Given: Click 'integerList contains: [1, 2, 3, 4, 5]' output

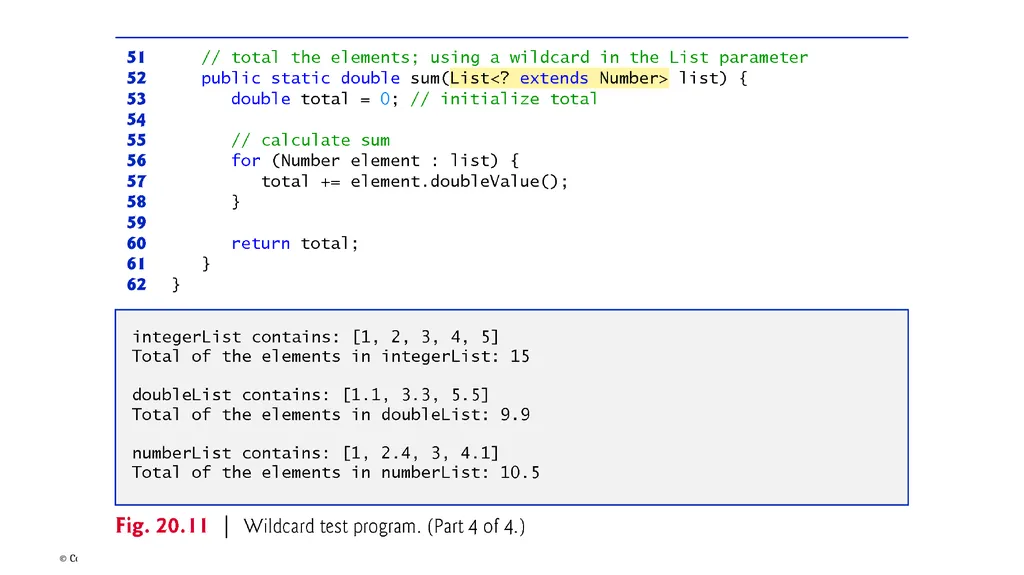Looking at the screenshot, I should click(315, 337).
